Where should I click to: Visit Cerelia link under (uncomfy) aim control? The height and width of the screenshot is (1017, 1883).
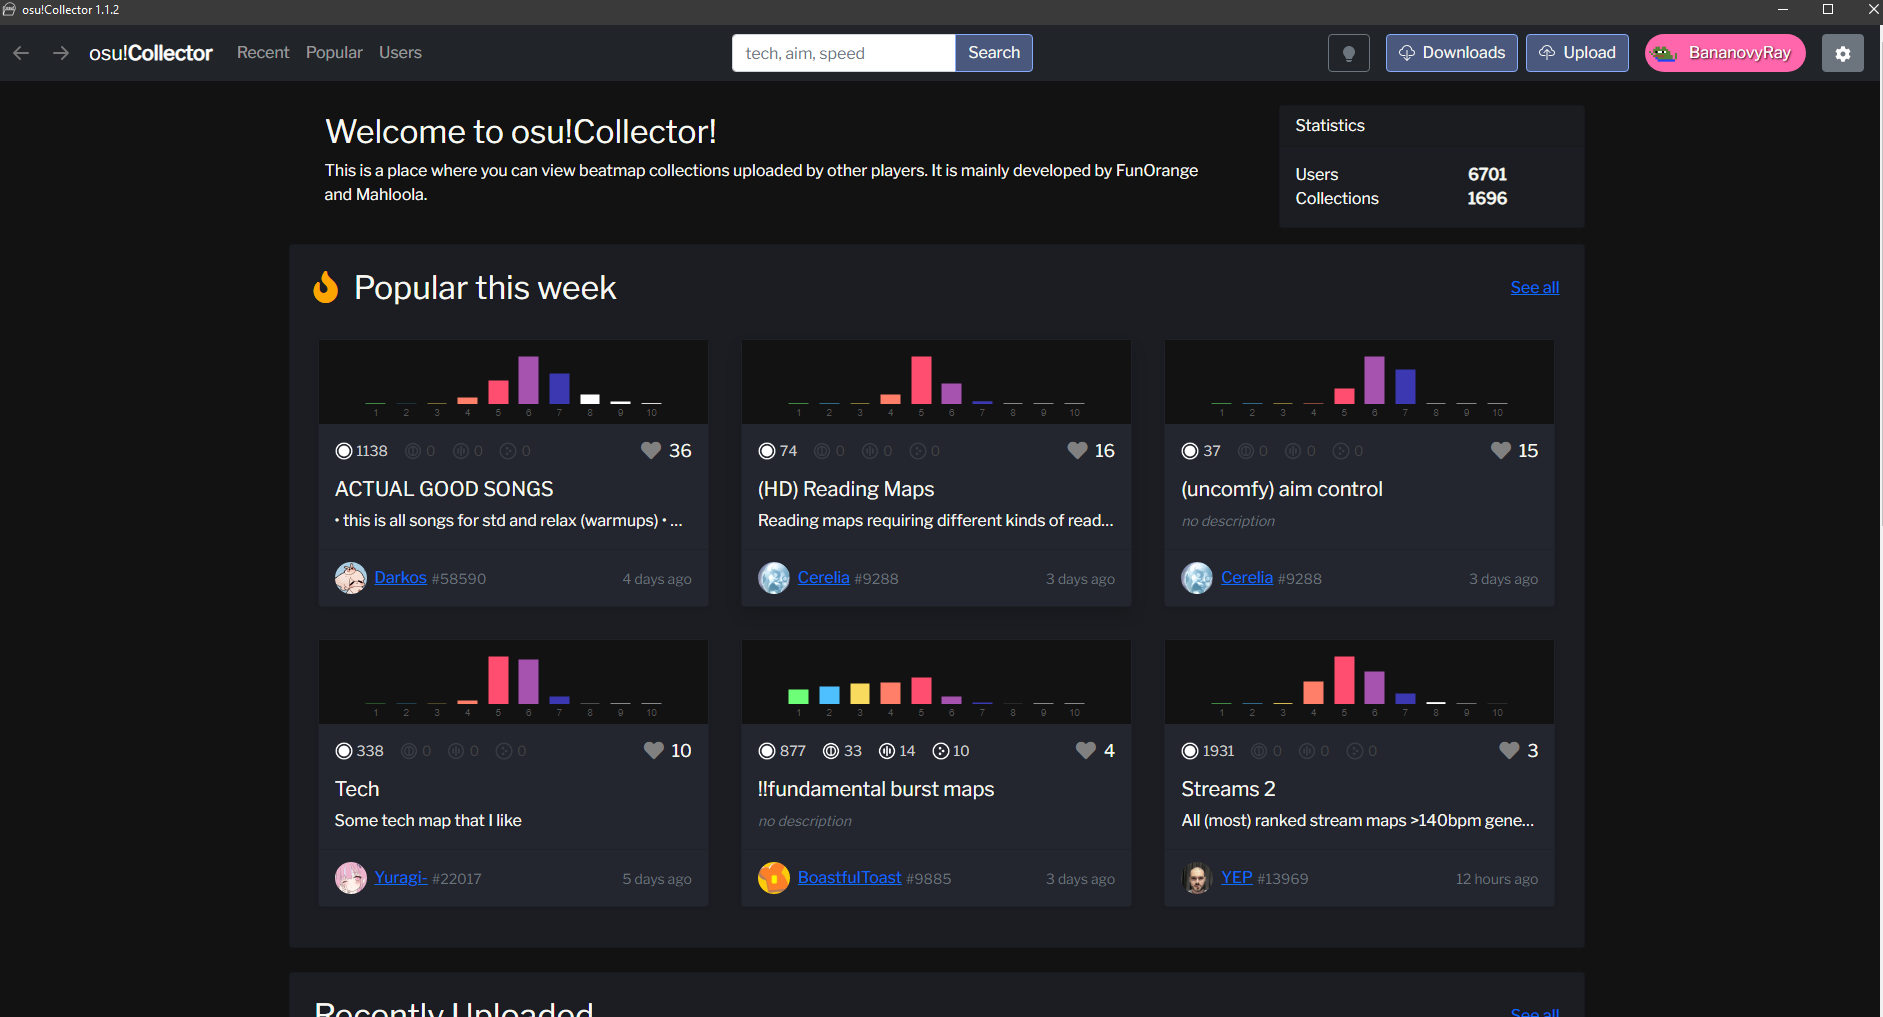[1246, 578]
